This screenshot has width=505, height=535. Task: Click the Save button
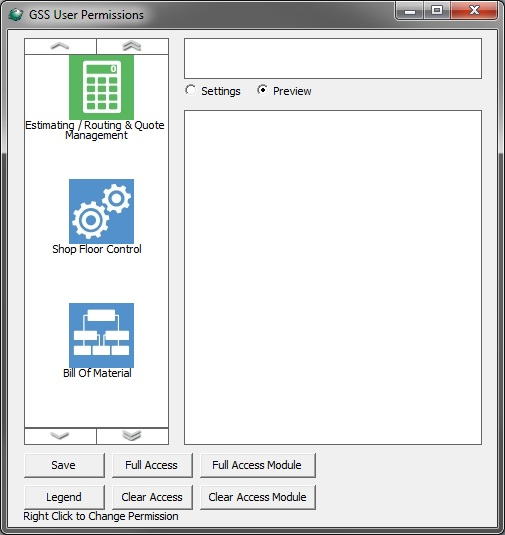[64, 465]
